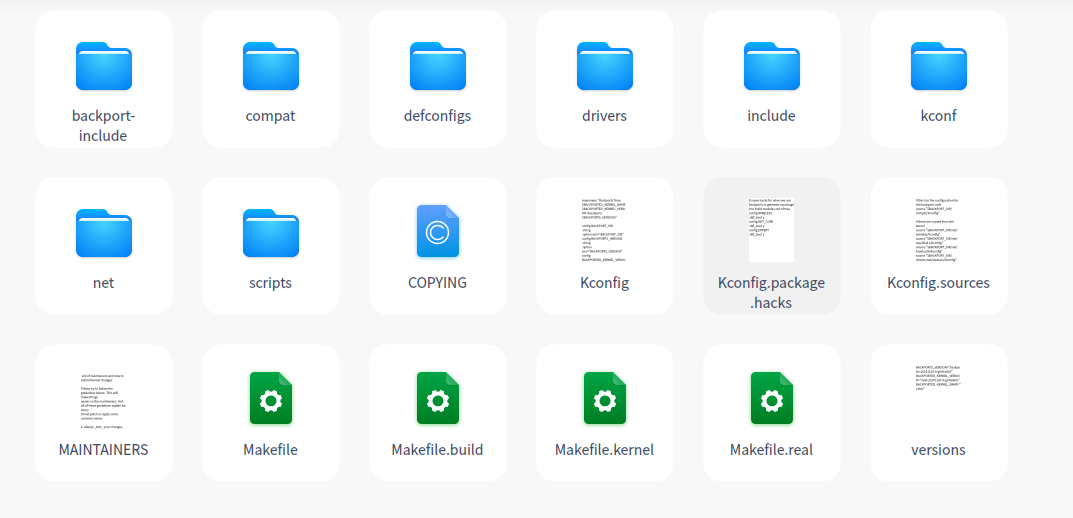Select the Makefile.kernel gear icon
The height and width of the screenshot is (518, 1073).
pyautogui.click(x=604, y=398)
